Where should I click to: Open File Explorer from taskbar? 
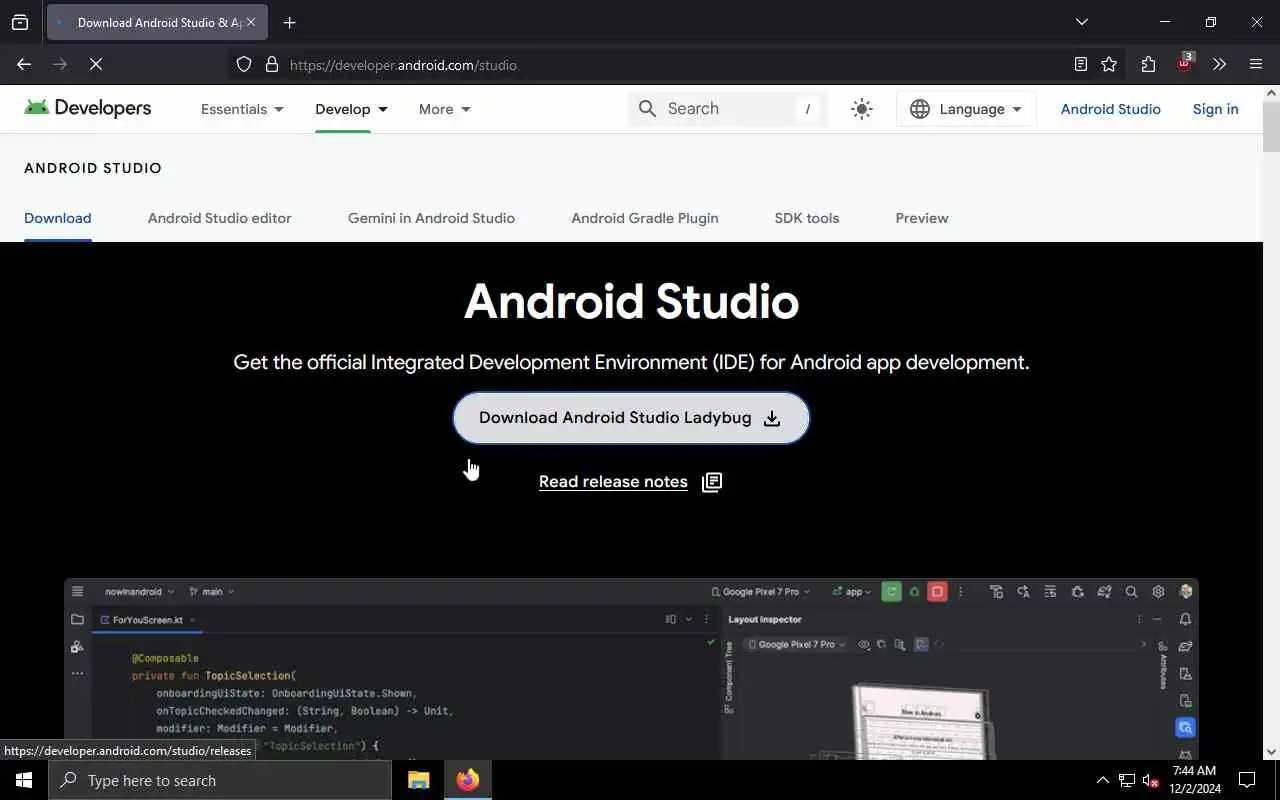pos(418,780)
